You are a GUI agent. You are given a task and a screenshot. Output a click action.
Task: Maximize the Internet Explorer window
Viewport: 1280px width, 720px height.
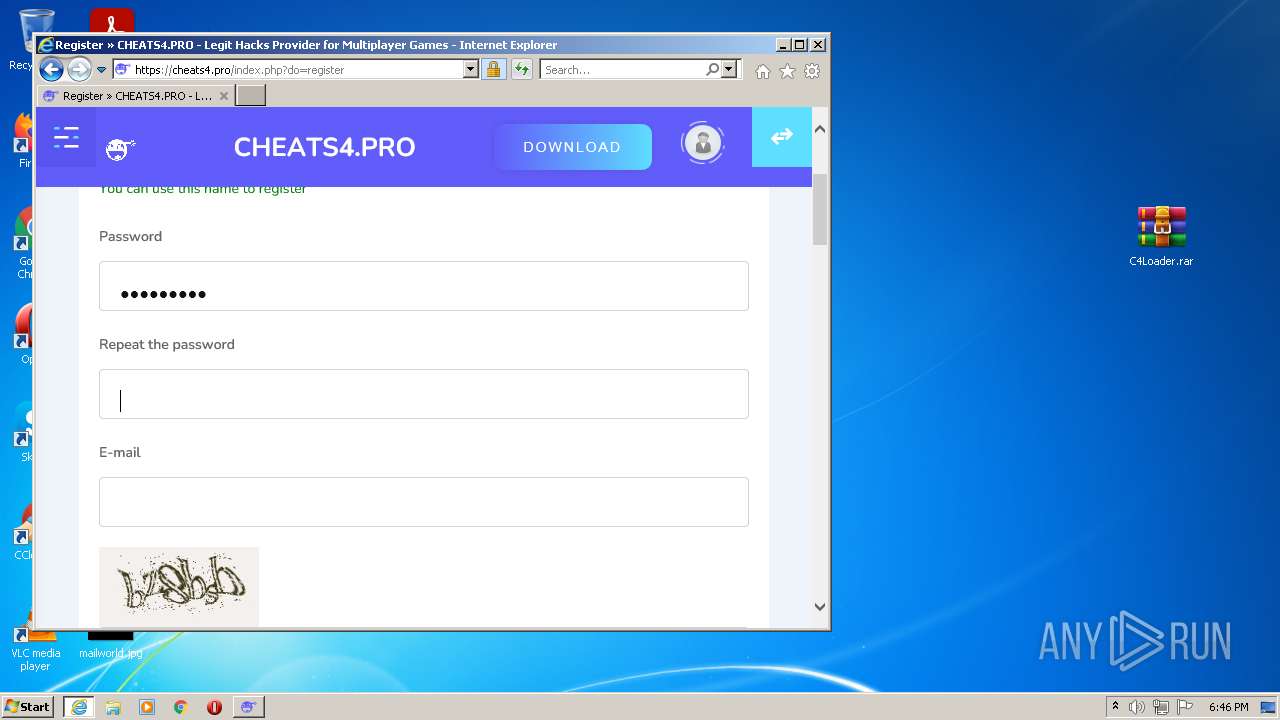[800, 45]
